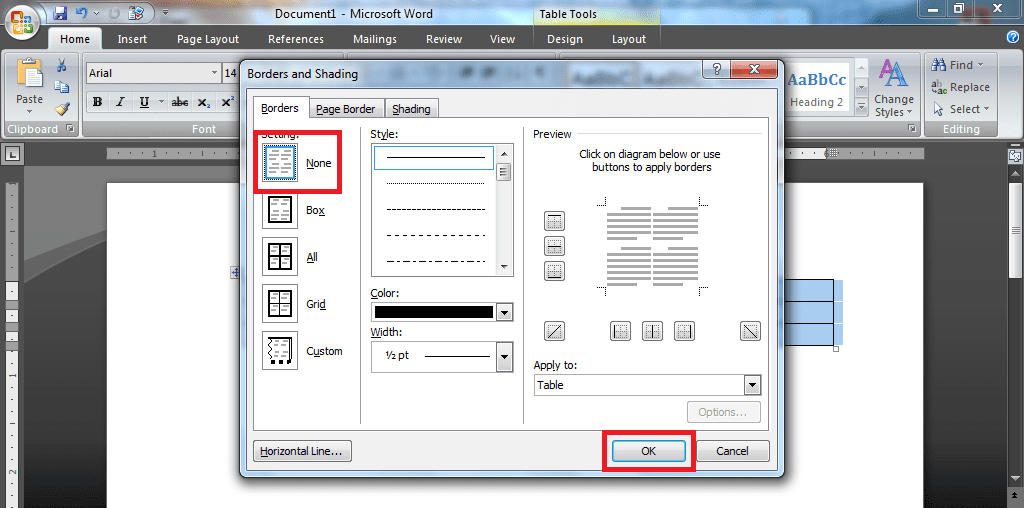The image size is (1024, 508).
Task: Click the Paste clipboard icon
Action: coord(29,73)
